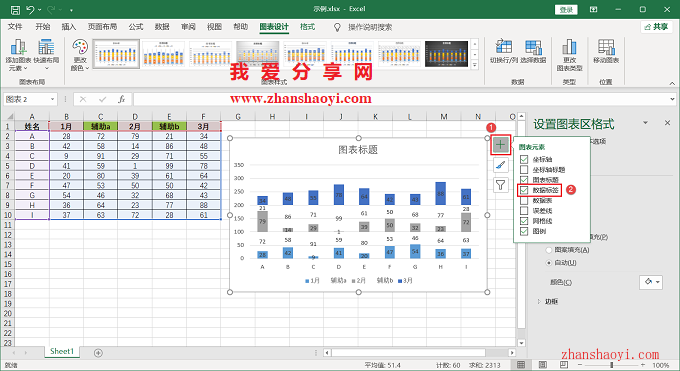Screen dimensions: 680x371
Task: Click the cancel X in formula bar
Action: (x=83, y=99)
